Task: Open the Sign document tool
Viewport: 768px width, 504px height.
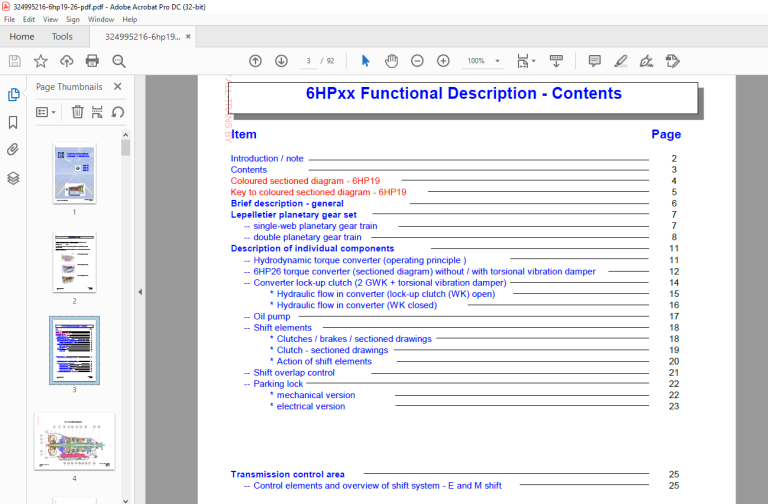Action: point(647,61)
